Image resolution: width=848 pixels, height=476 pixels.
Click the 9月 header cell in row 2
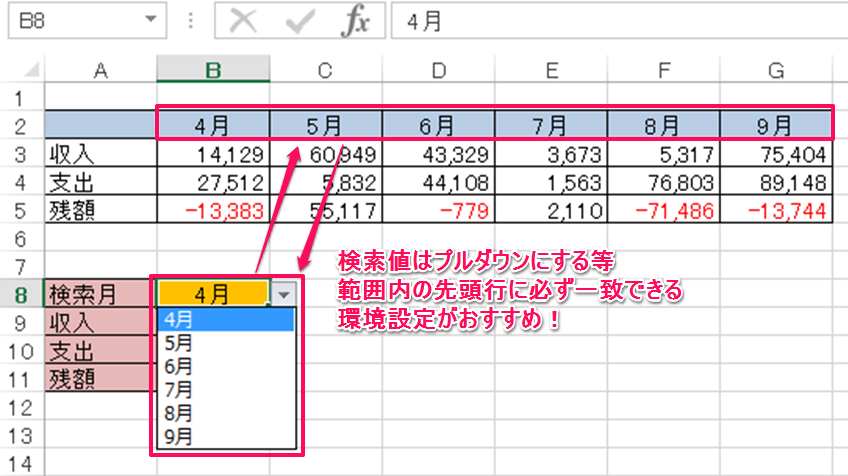[777, 126]
